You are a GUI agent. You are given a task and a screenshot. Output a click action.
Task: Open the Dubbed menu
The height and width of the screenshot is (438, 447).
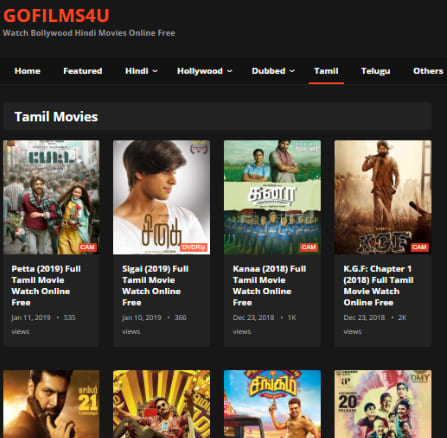click(268, 71)
